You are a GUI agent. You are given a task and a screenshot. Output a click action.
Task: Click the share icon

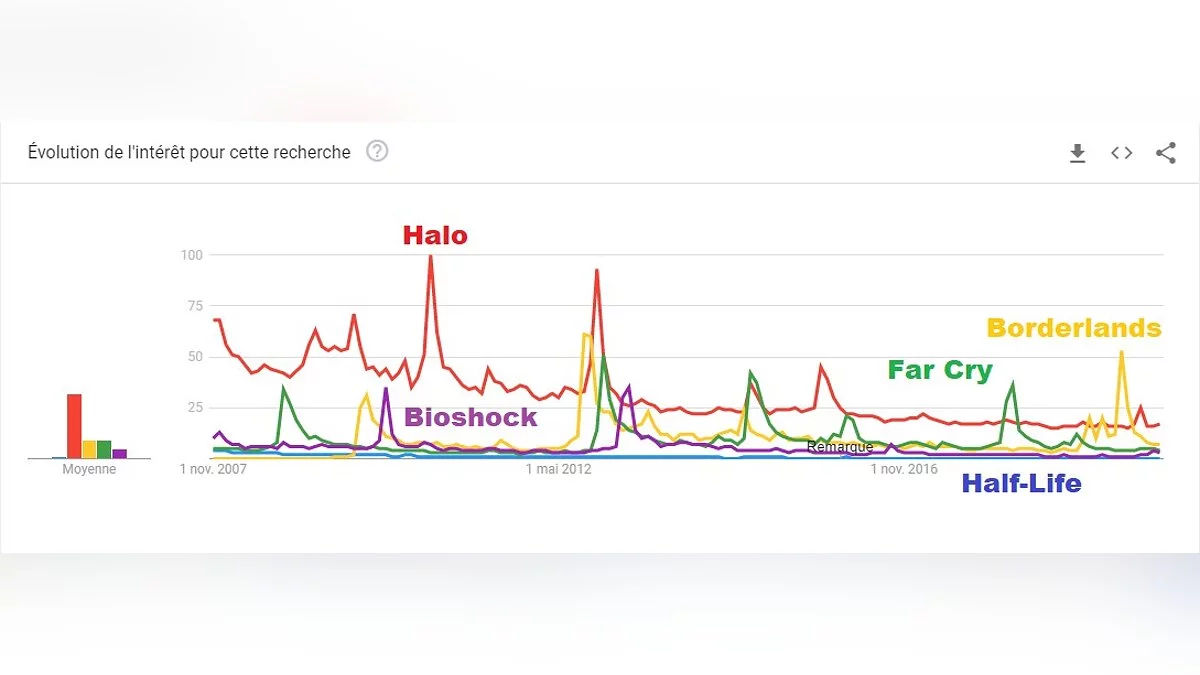1165,153
